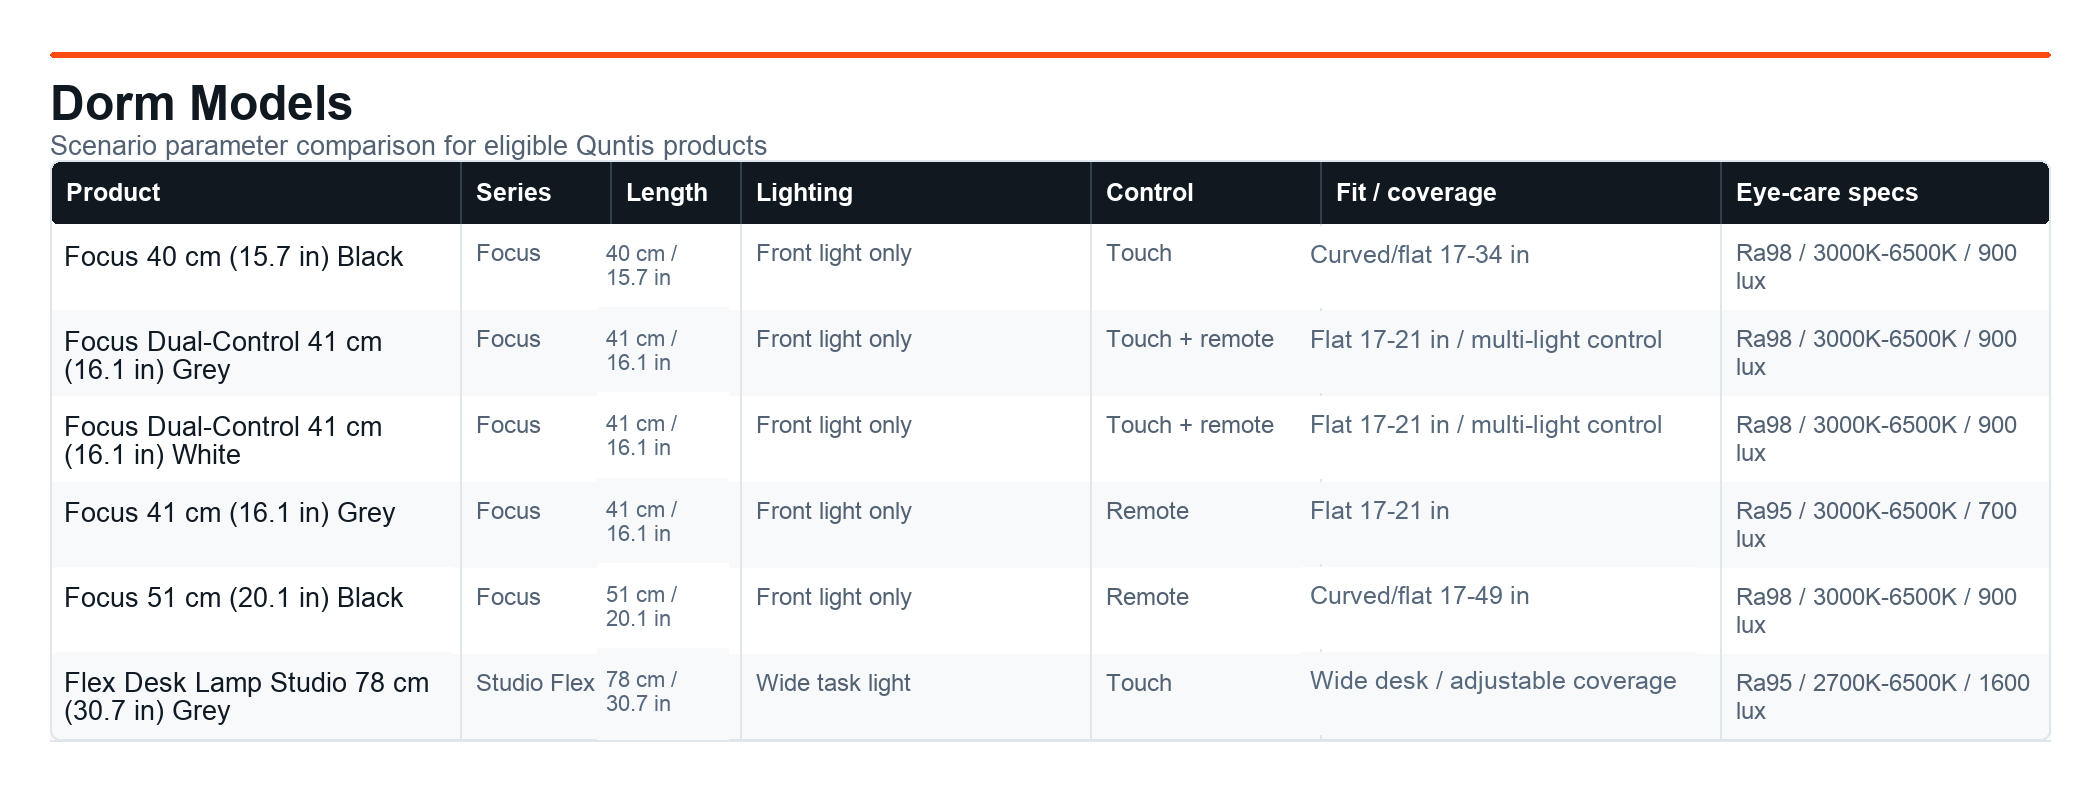
Task: Click the Product column header
Action: pyautogui.click(x=256, y=193)
